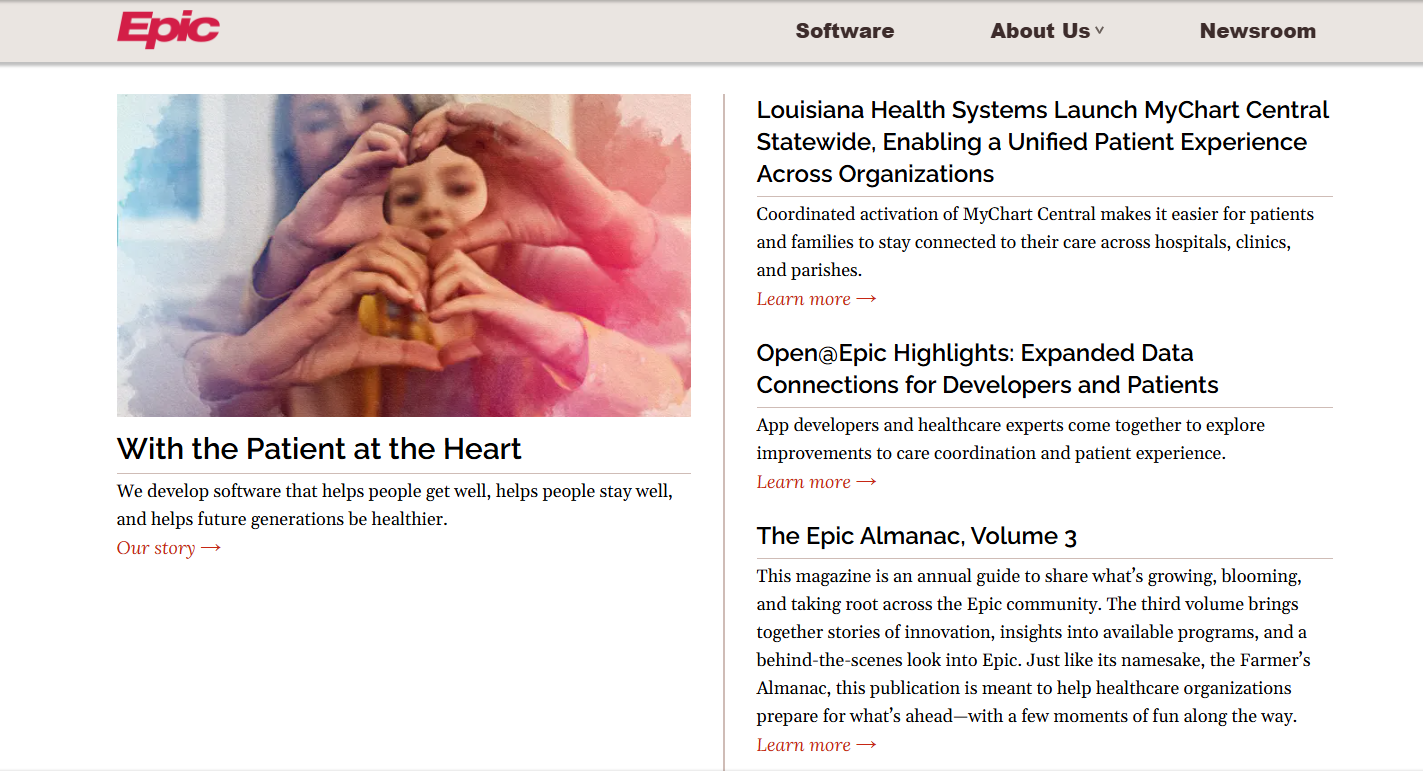Open the With the Patient at the Heart heading
This screenshot has height=775, width=1423.
click(319, 449)
